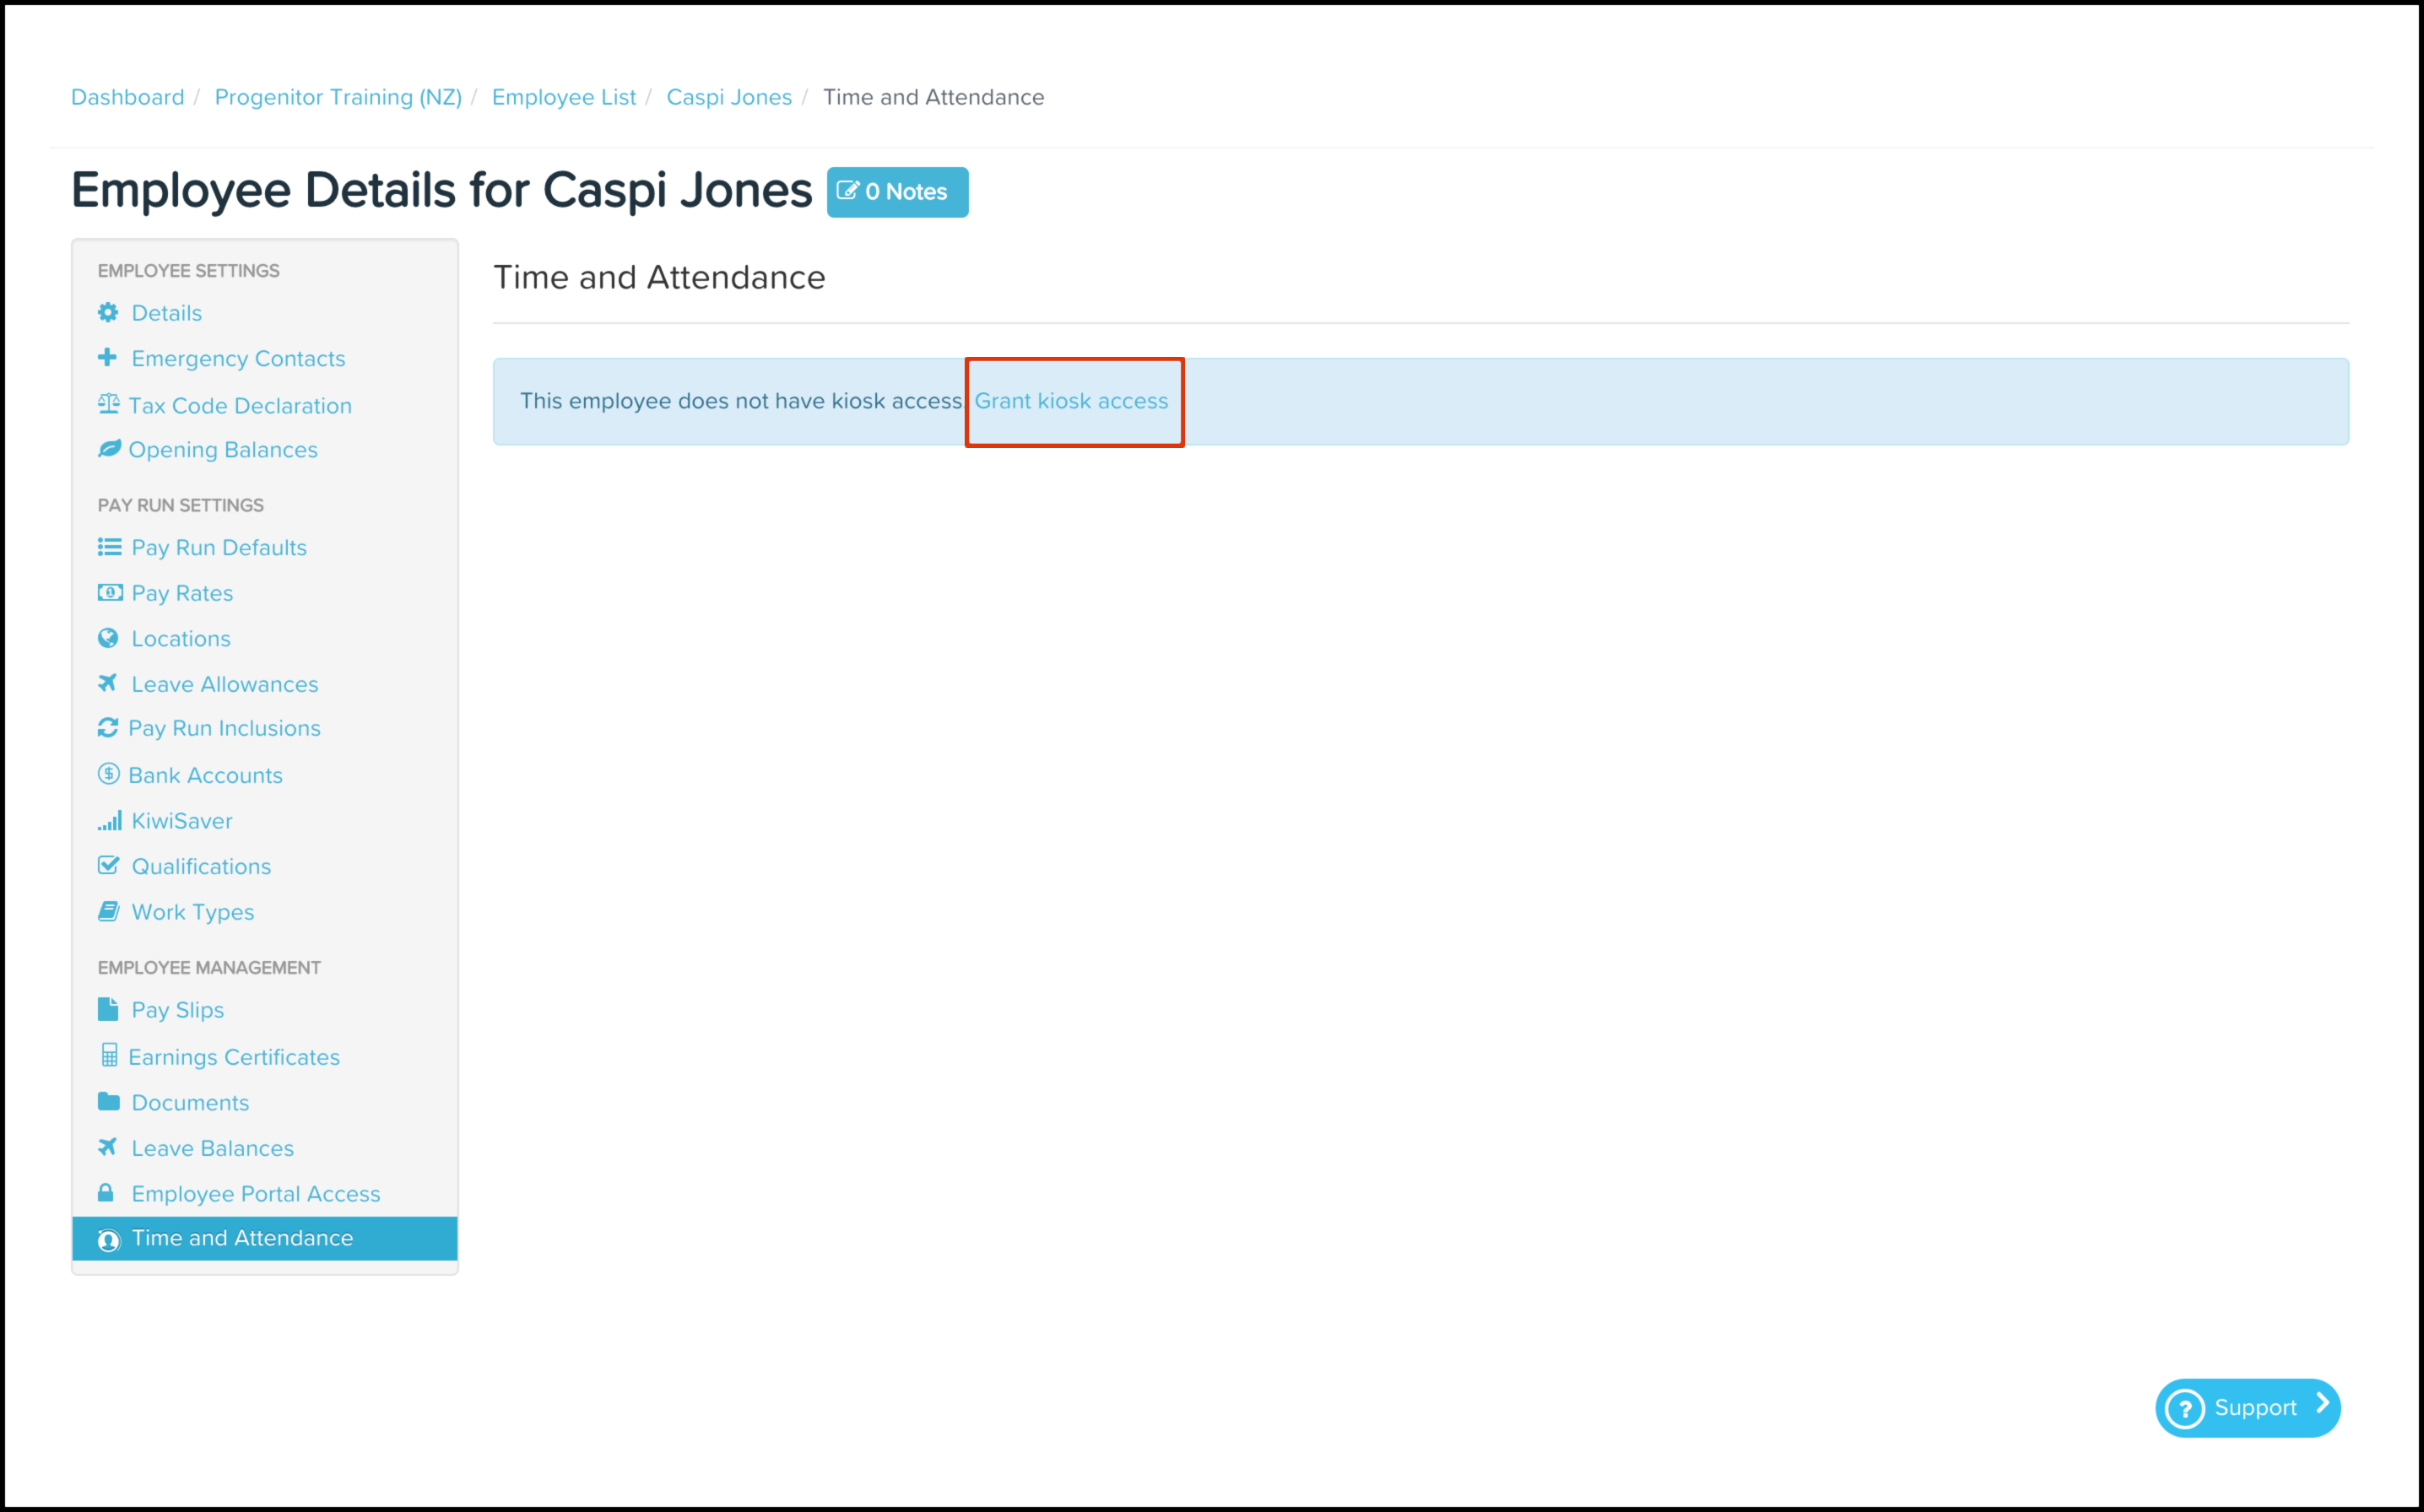Screen dimensions: 2424x1512
Task: Click the Grant kiosk access link
Action: tap(1071, 401)
